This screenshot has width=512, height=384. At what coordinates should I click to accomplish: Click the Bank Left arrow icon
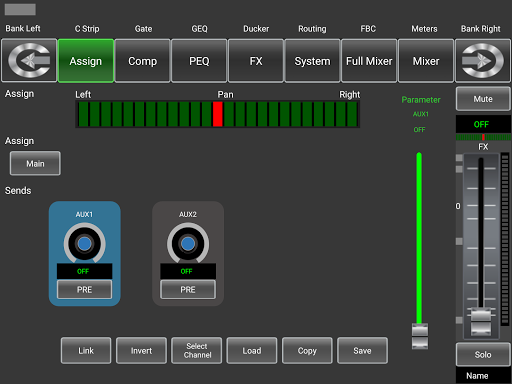click(x=29, y=60)
